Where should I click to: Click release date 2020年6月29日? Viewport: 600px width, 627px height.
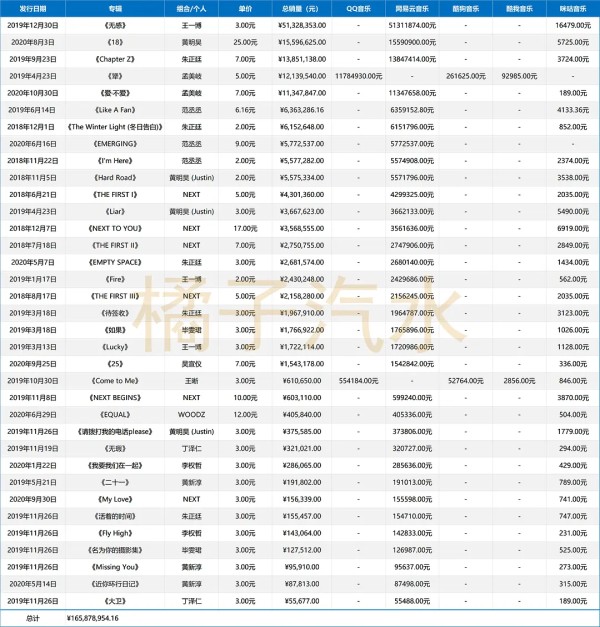click(33, 415)
